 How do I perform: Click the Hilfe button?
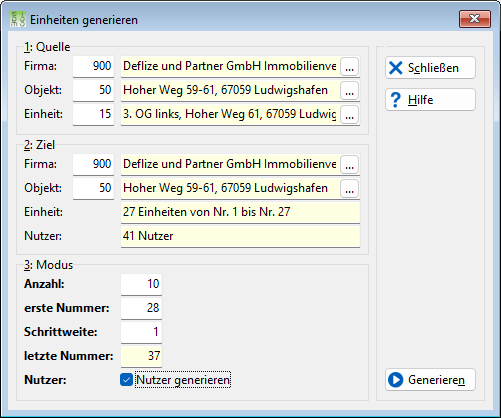point(430,100)
